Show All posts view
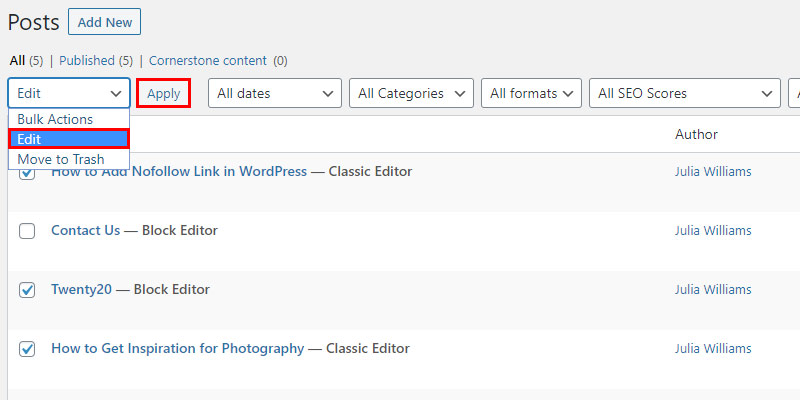800x400 pixels. point(17,61)
